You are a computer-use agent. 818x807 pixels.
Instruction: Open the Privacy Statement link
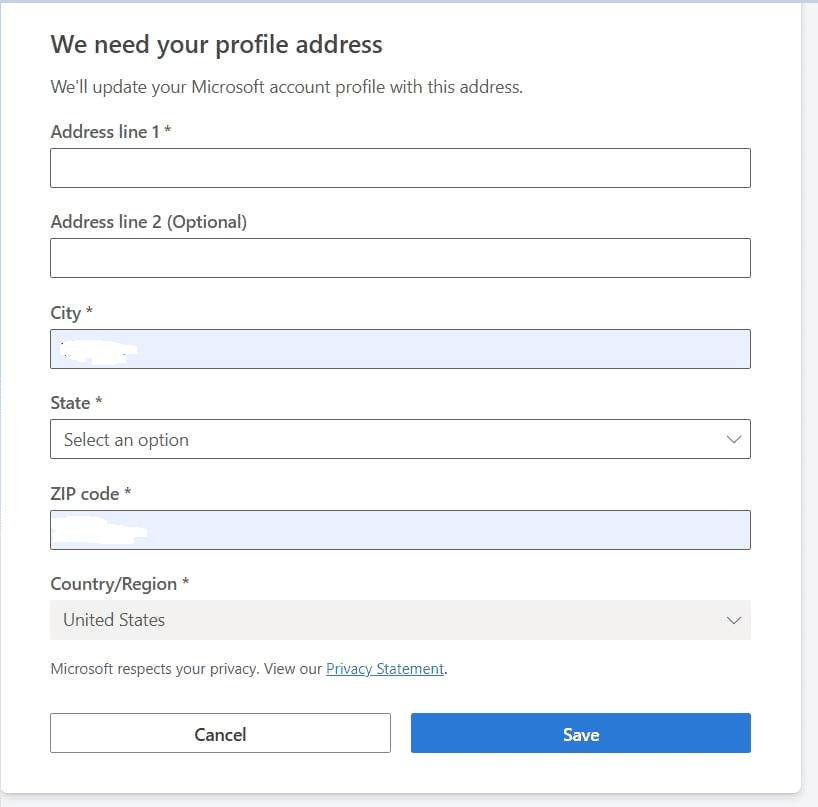pos(385,669)
